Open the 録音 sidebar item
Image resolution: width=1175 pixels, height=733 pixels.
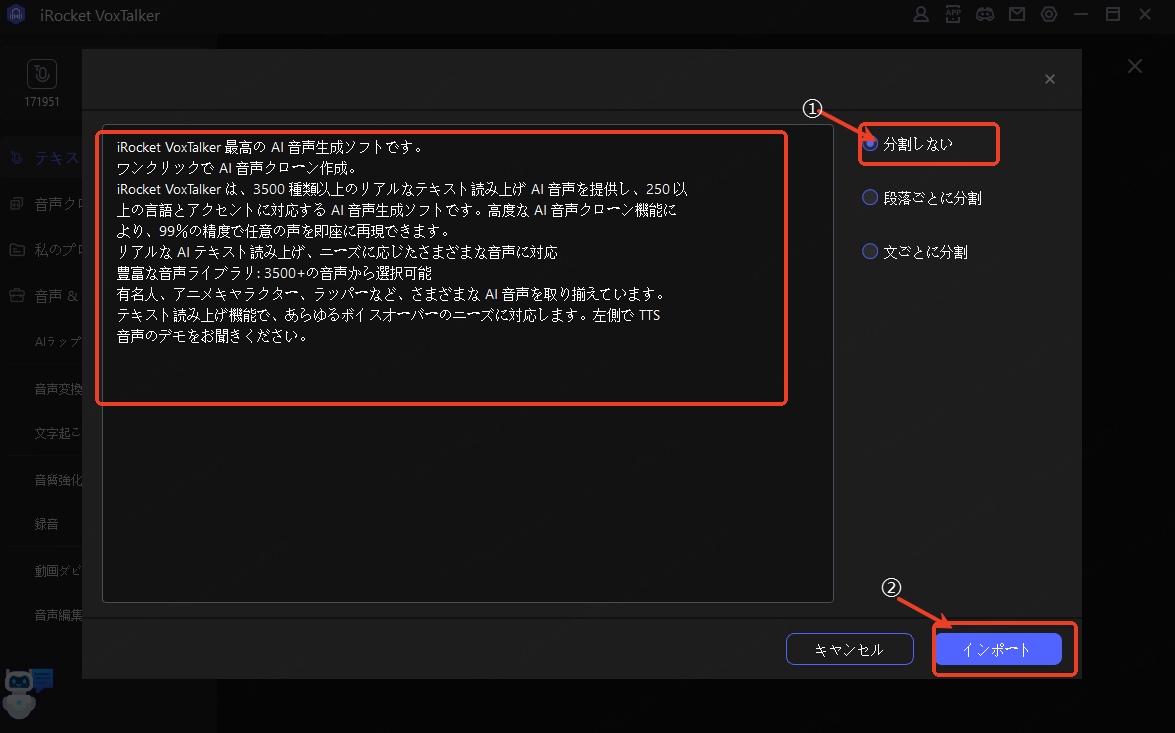click(x=46, y=524)
